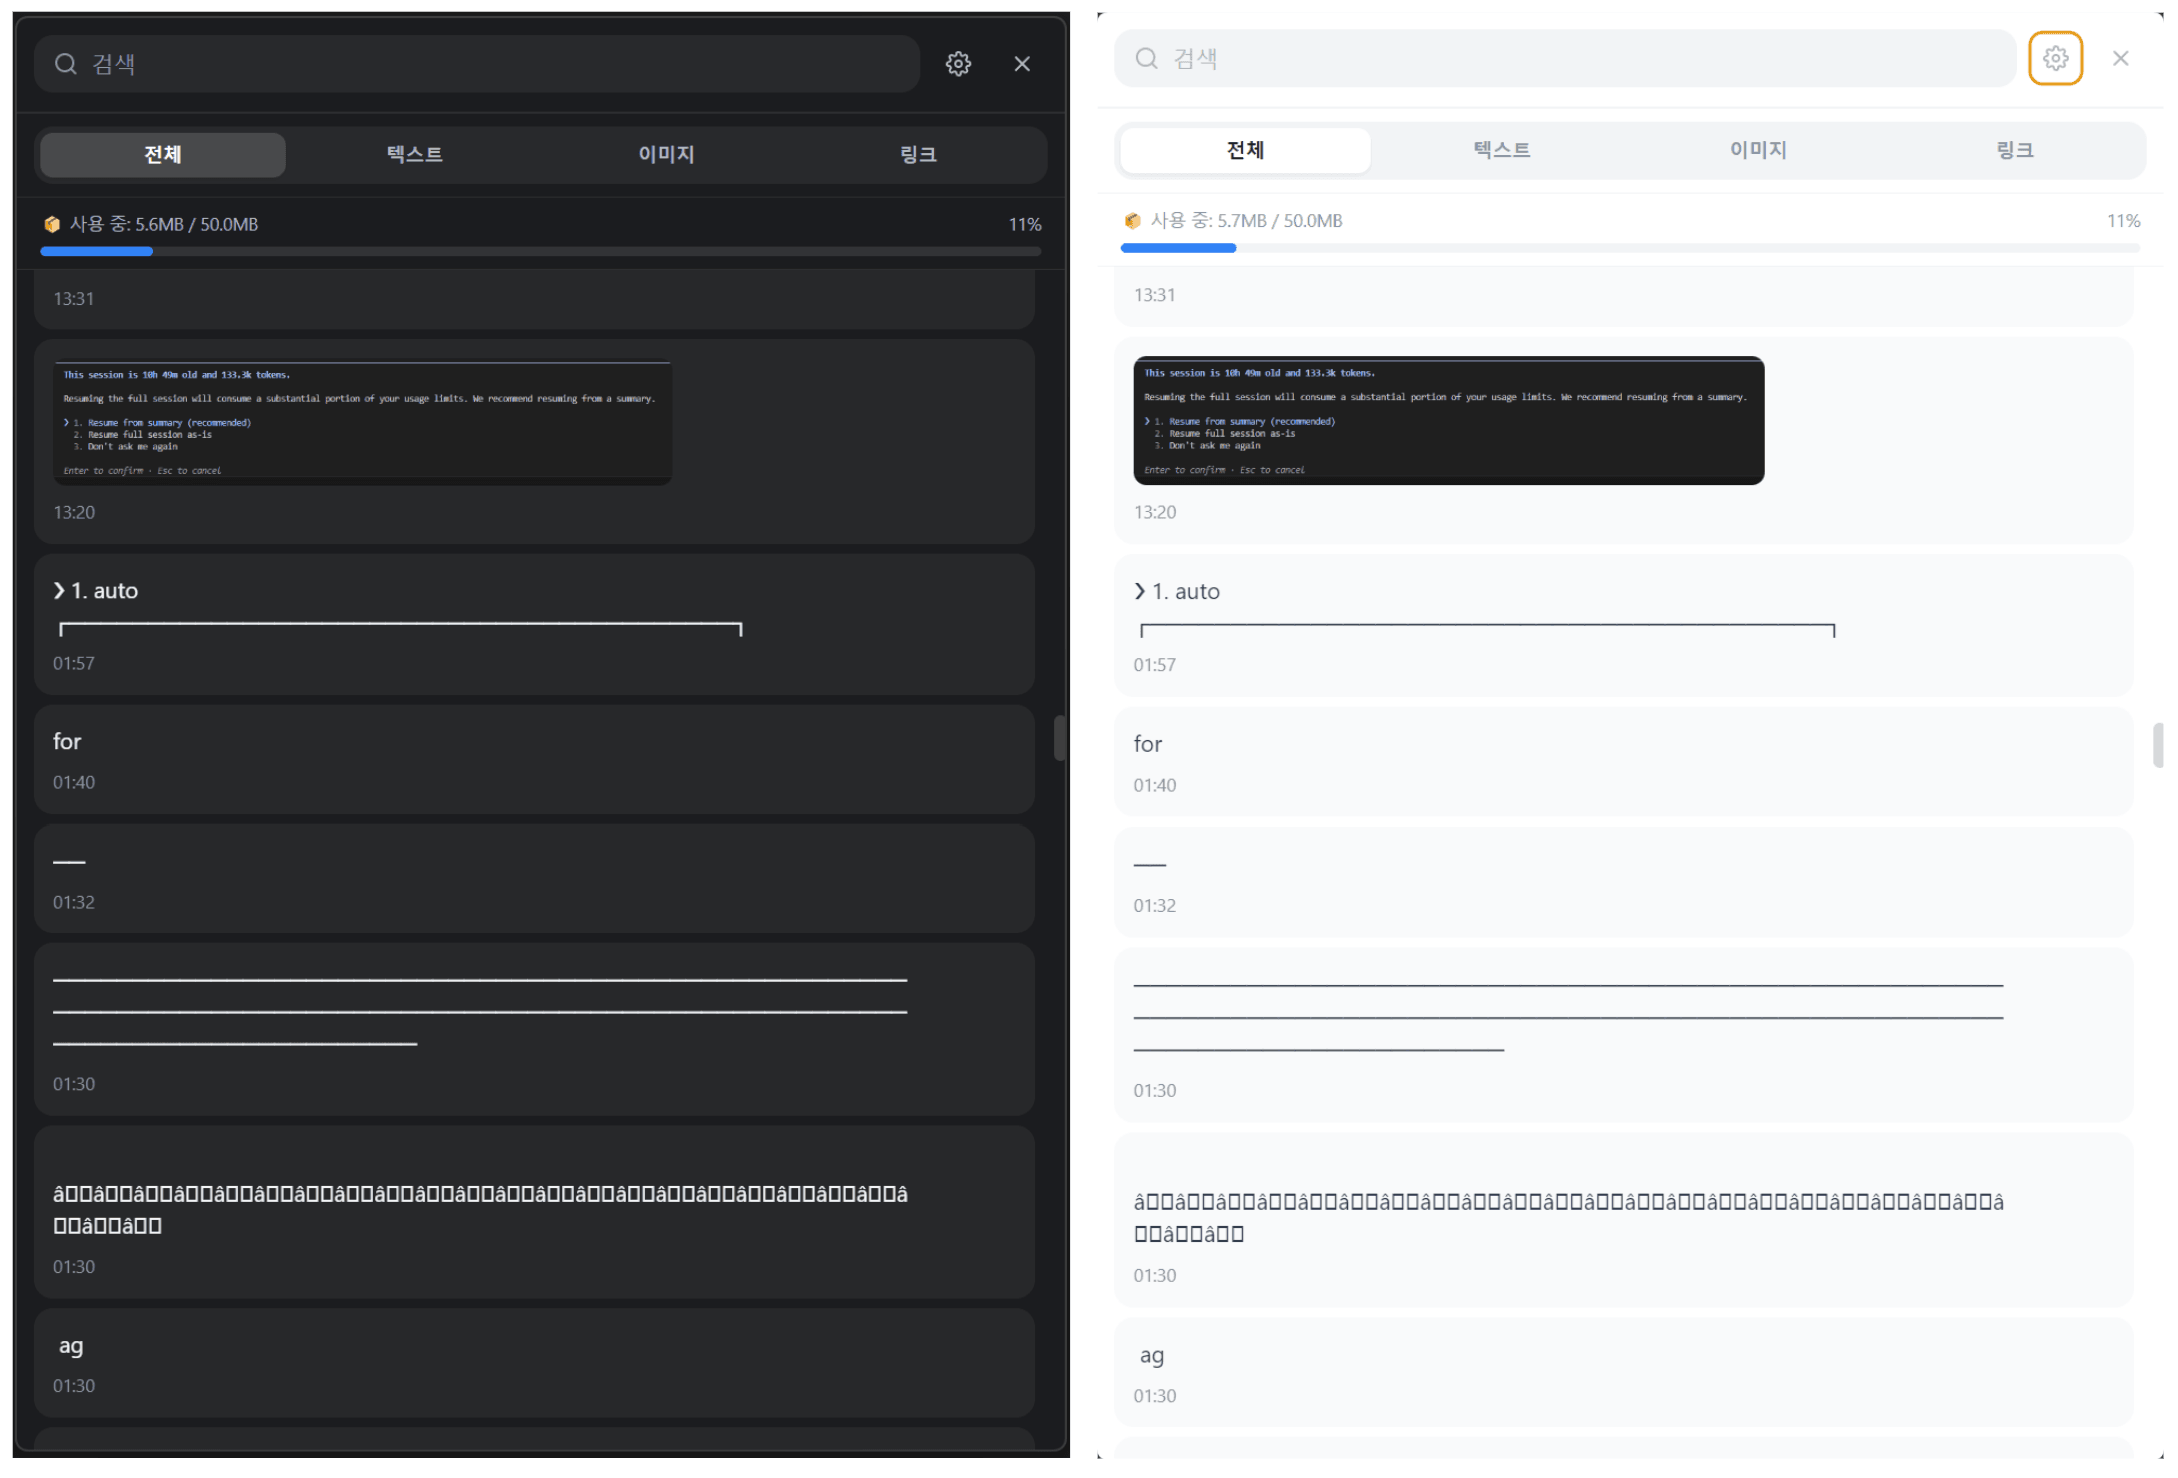Focus the 검색 search field in light panel
The image size is (2178, 1478).
point(1565,59)
